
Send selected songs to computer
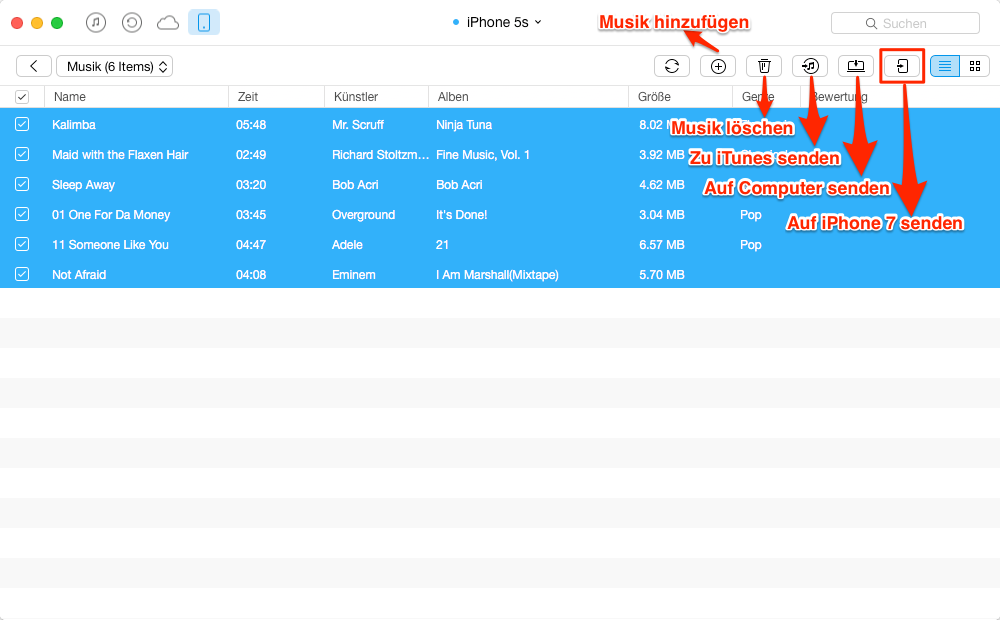(x=856, y=66)
